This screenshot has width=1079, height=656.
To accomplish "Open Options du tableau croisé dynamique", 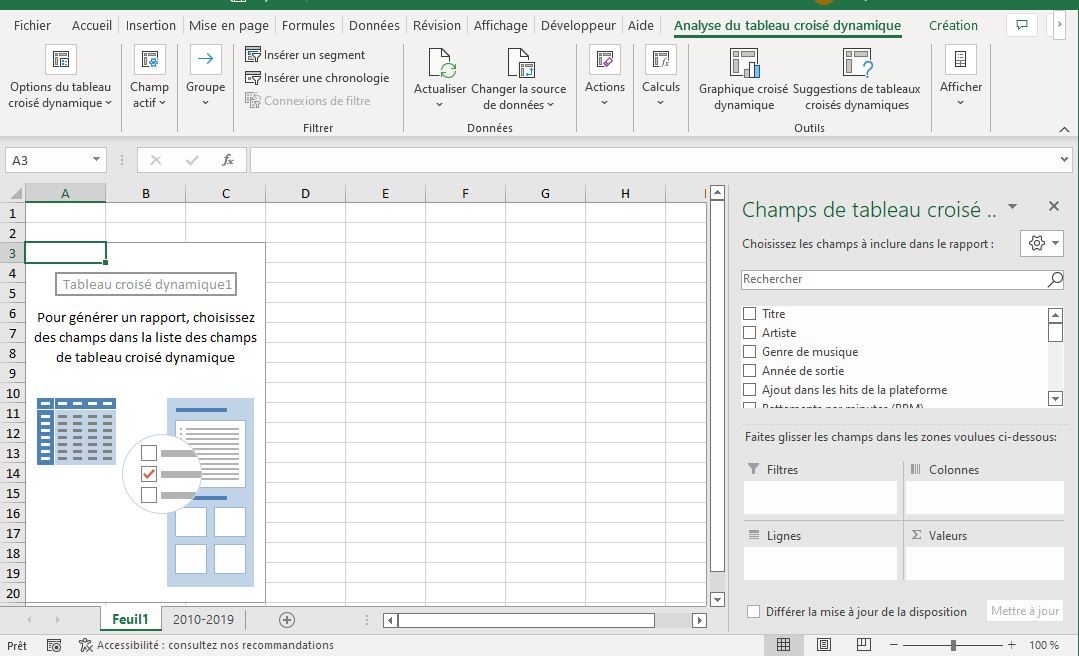I will coord(61,77).
